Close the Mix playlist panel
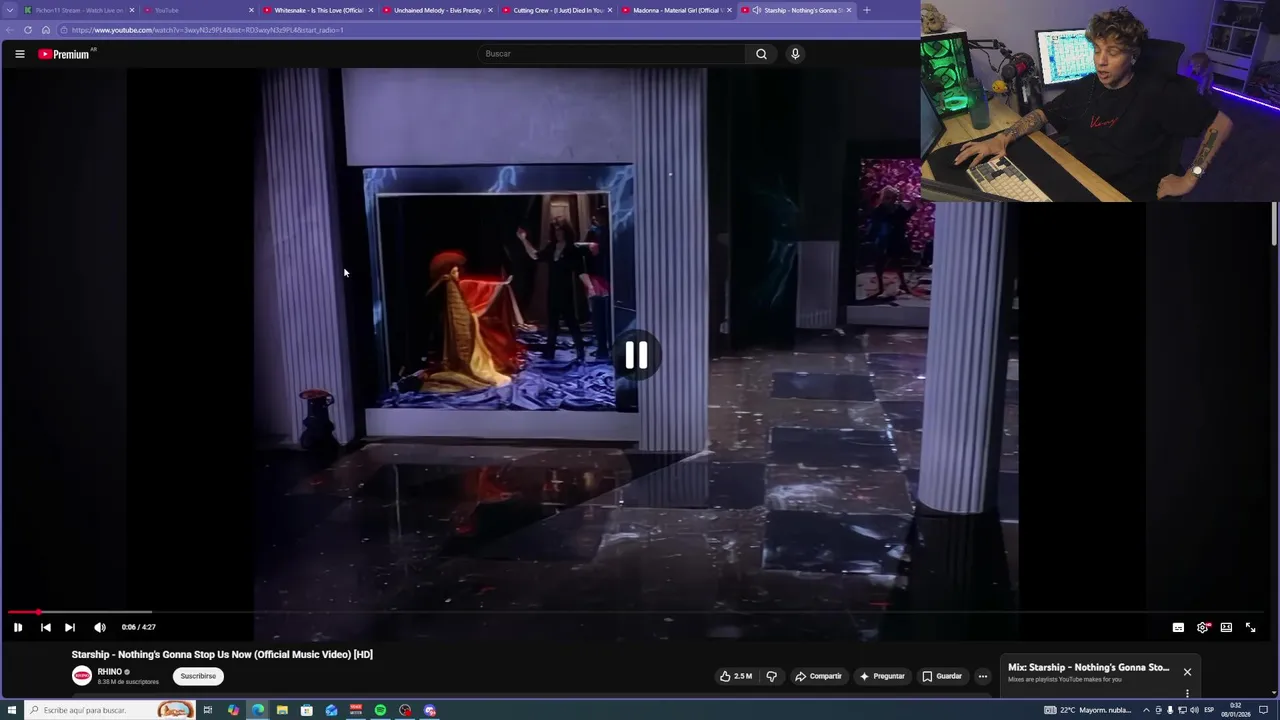Viewport: 1280px width, 720px height. (1187, 672)
